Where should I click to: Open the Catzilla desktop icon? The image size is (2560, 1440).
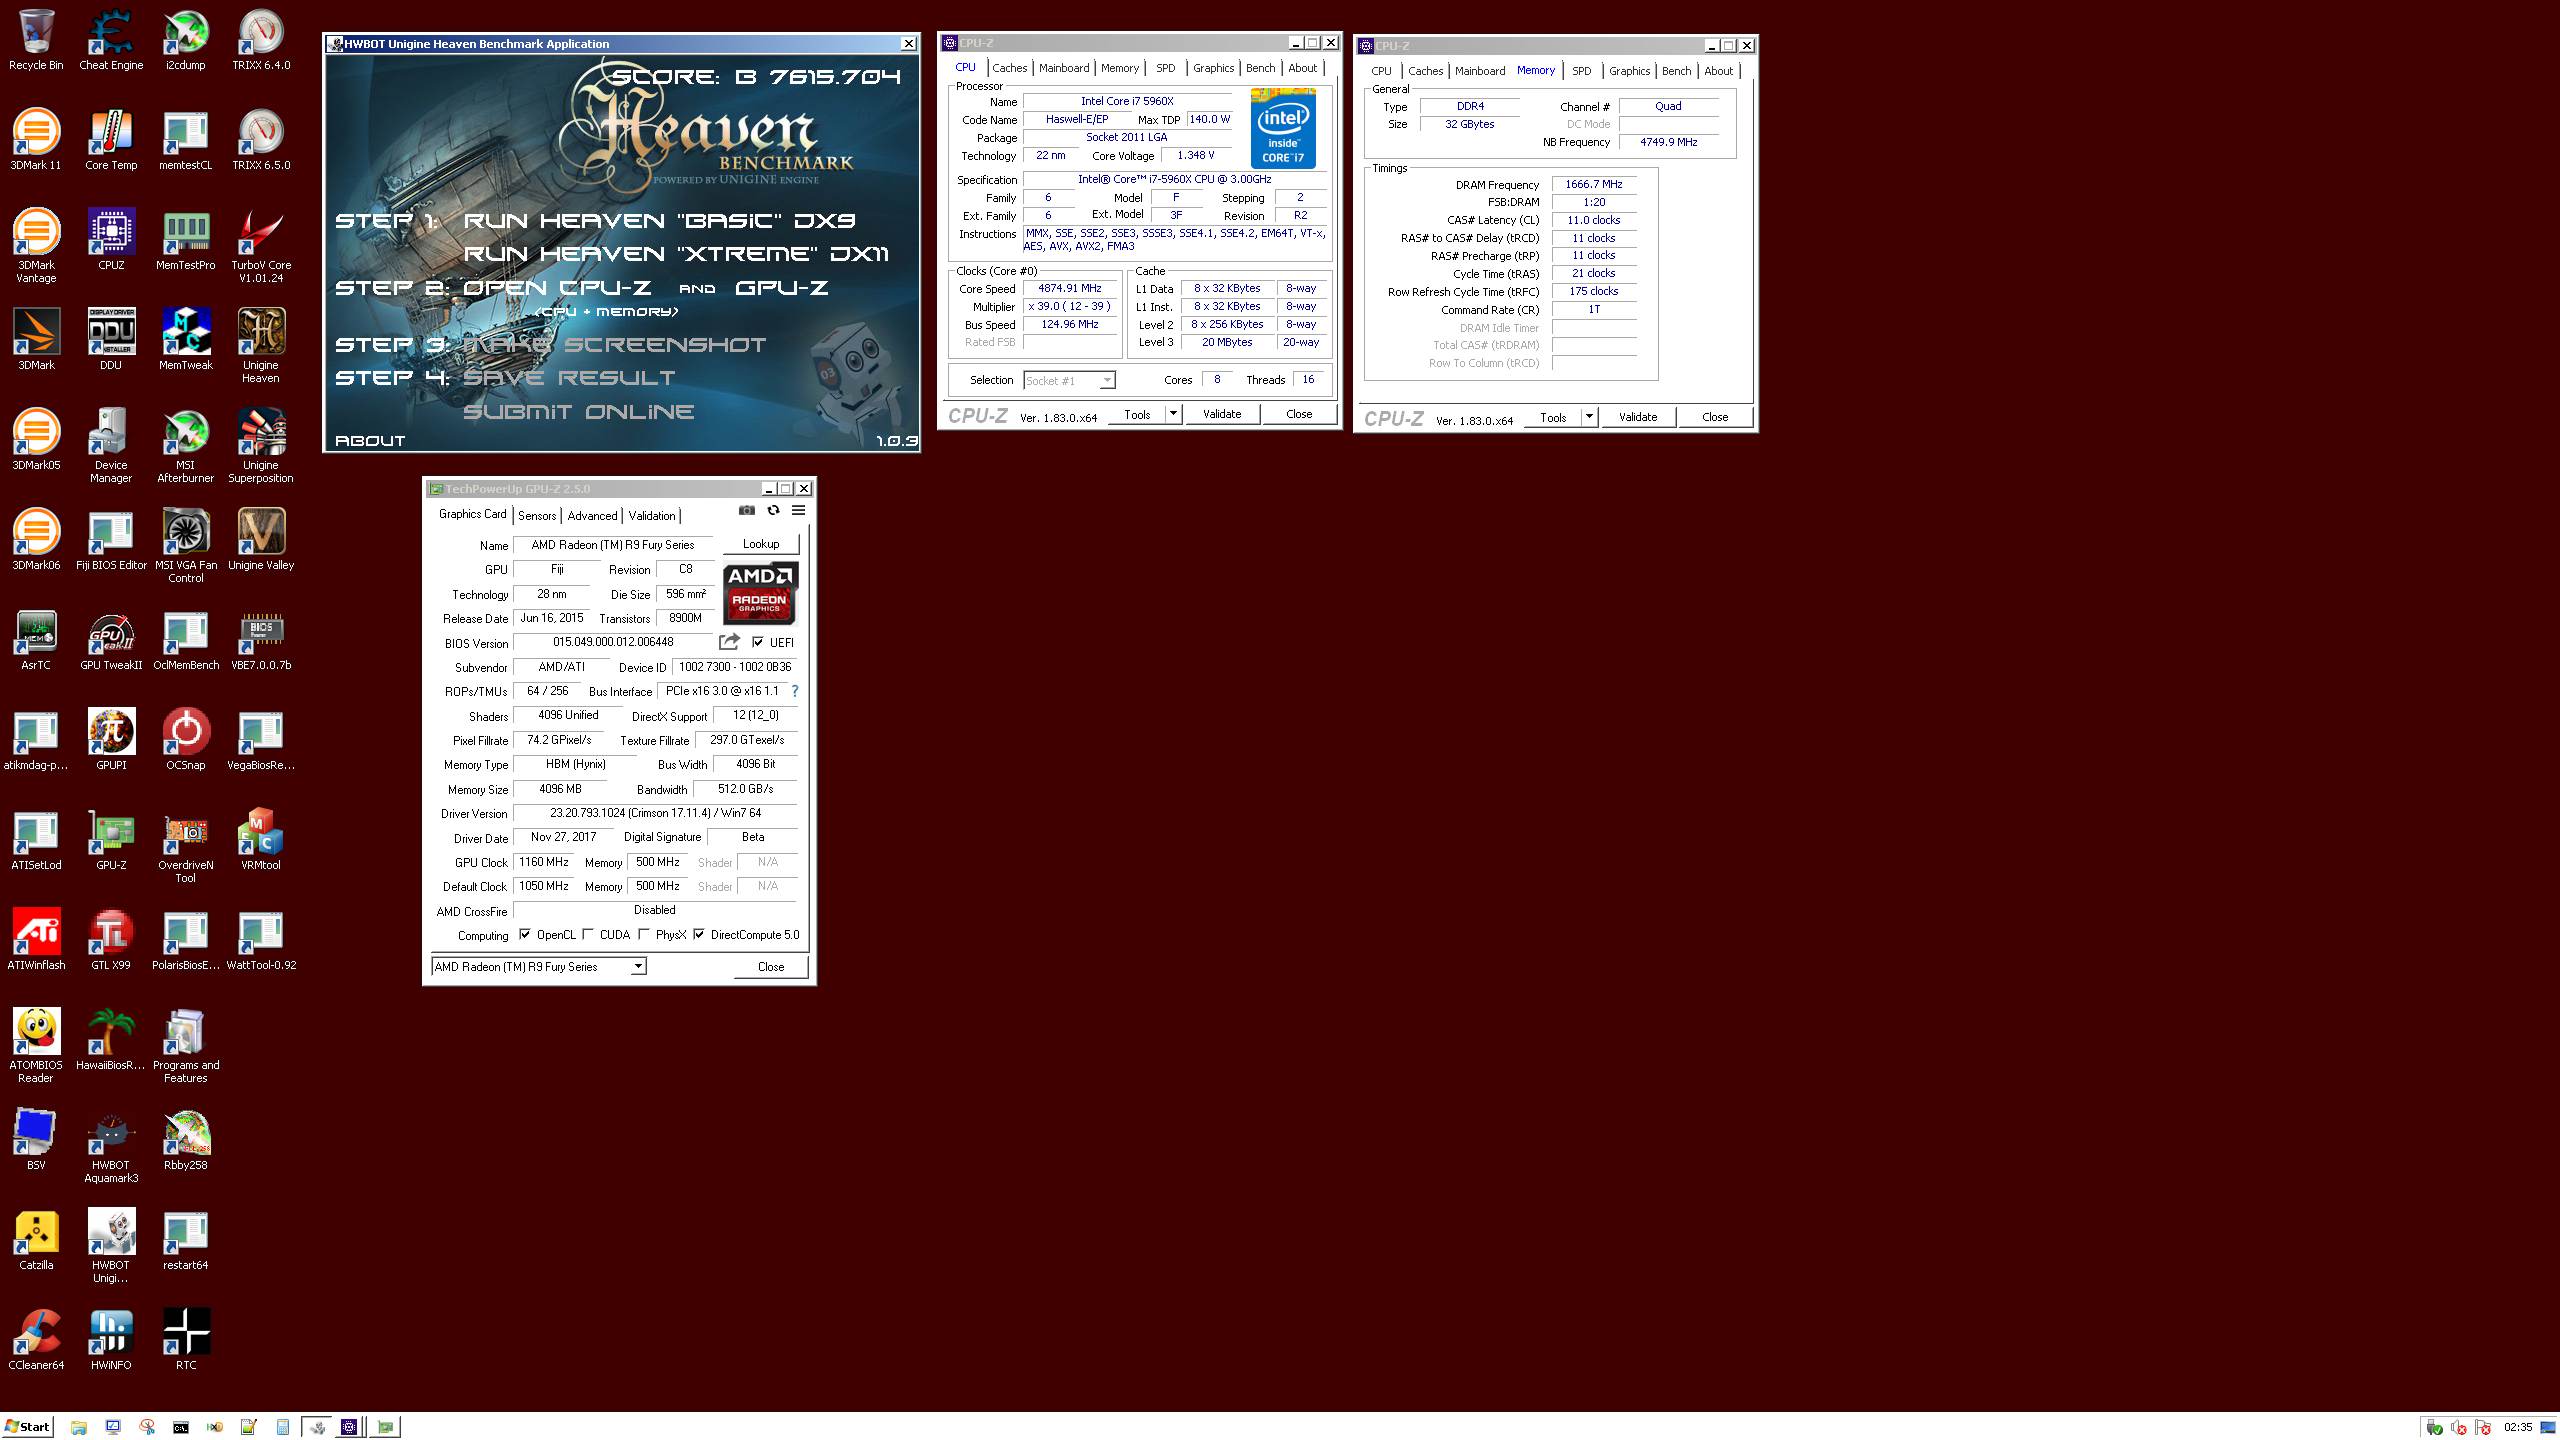tap(36, 1240)
